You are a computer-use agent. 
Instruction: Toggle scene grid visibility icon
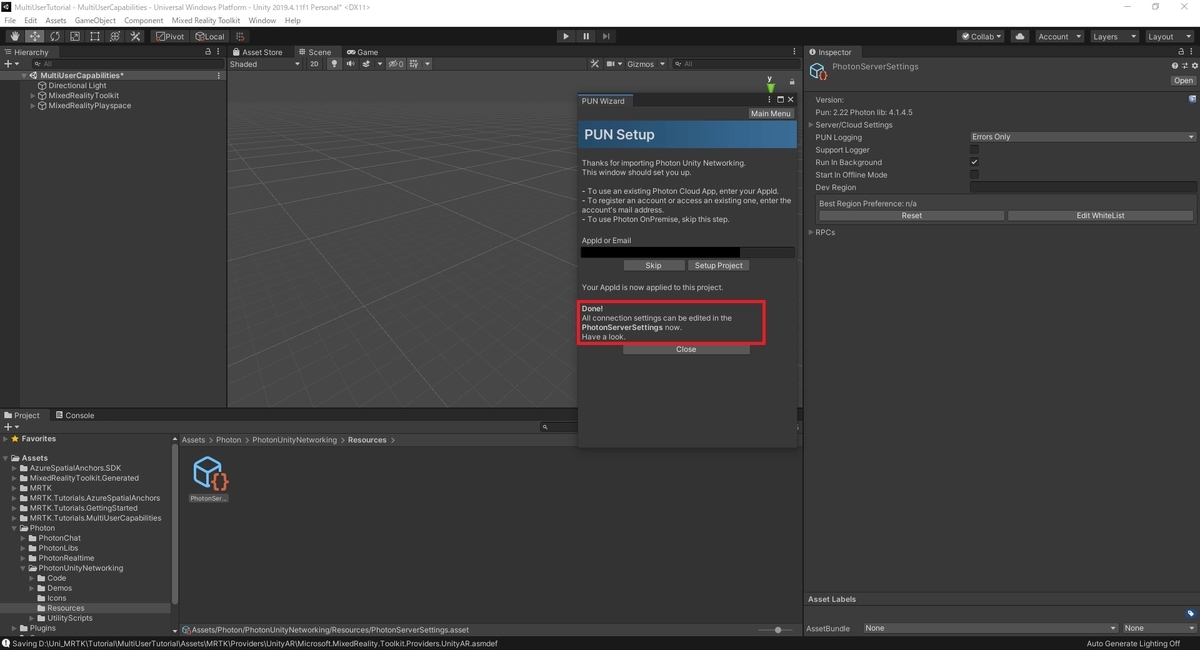pos(415,64)
